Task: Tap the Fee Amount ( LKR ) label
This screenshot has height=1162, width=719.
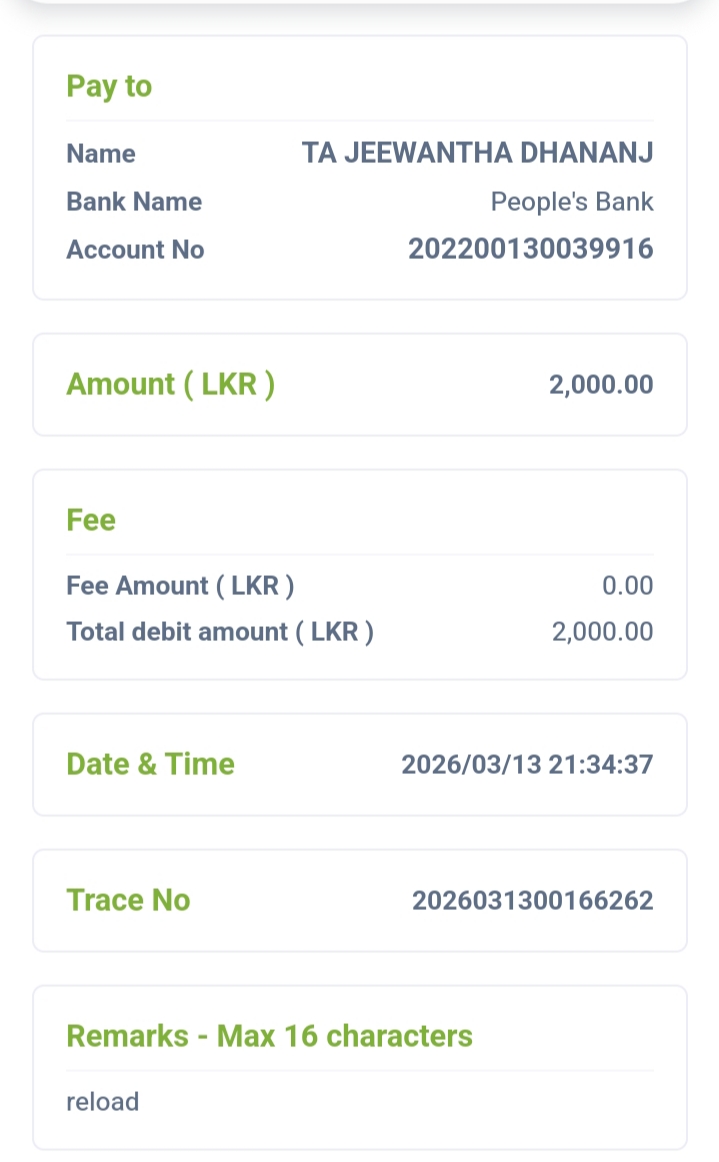Action: [x=180, y=585]
